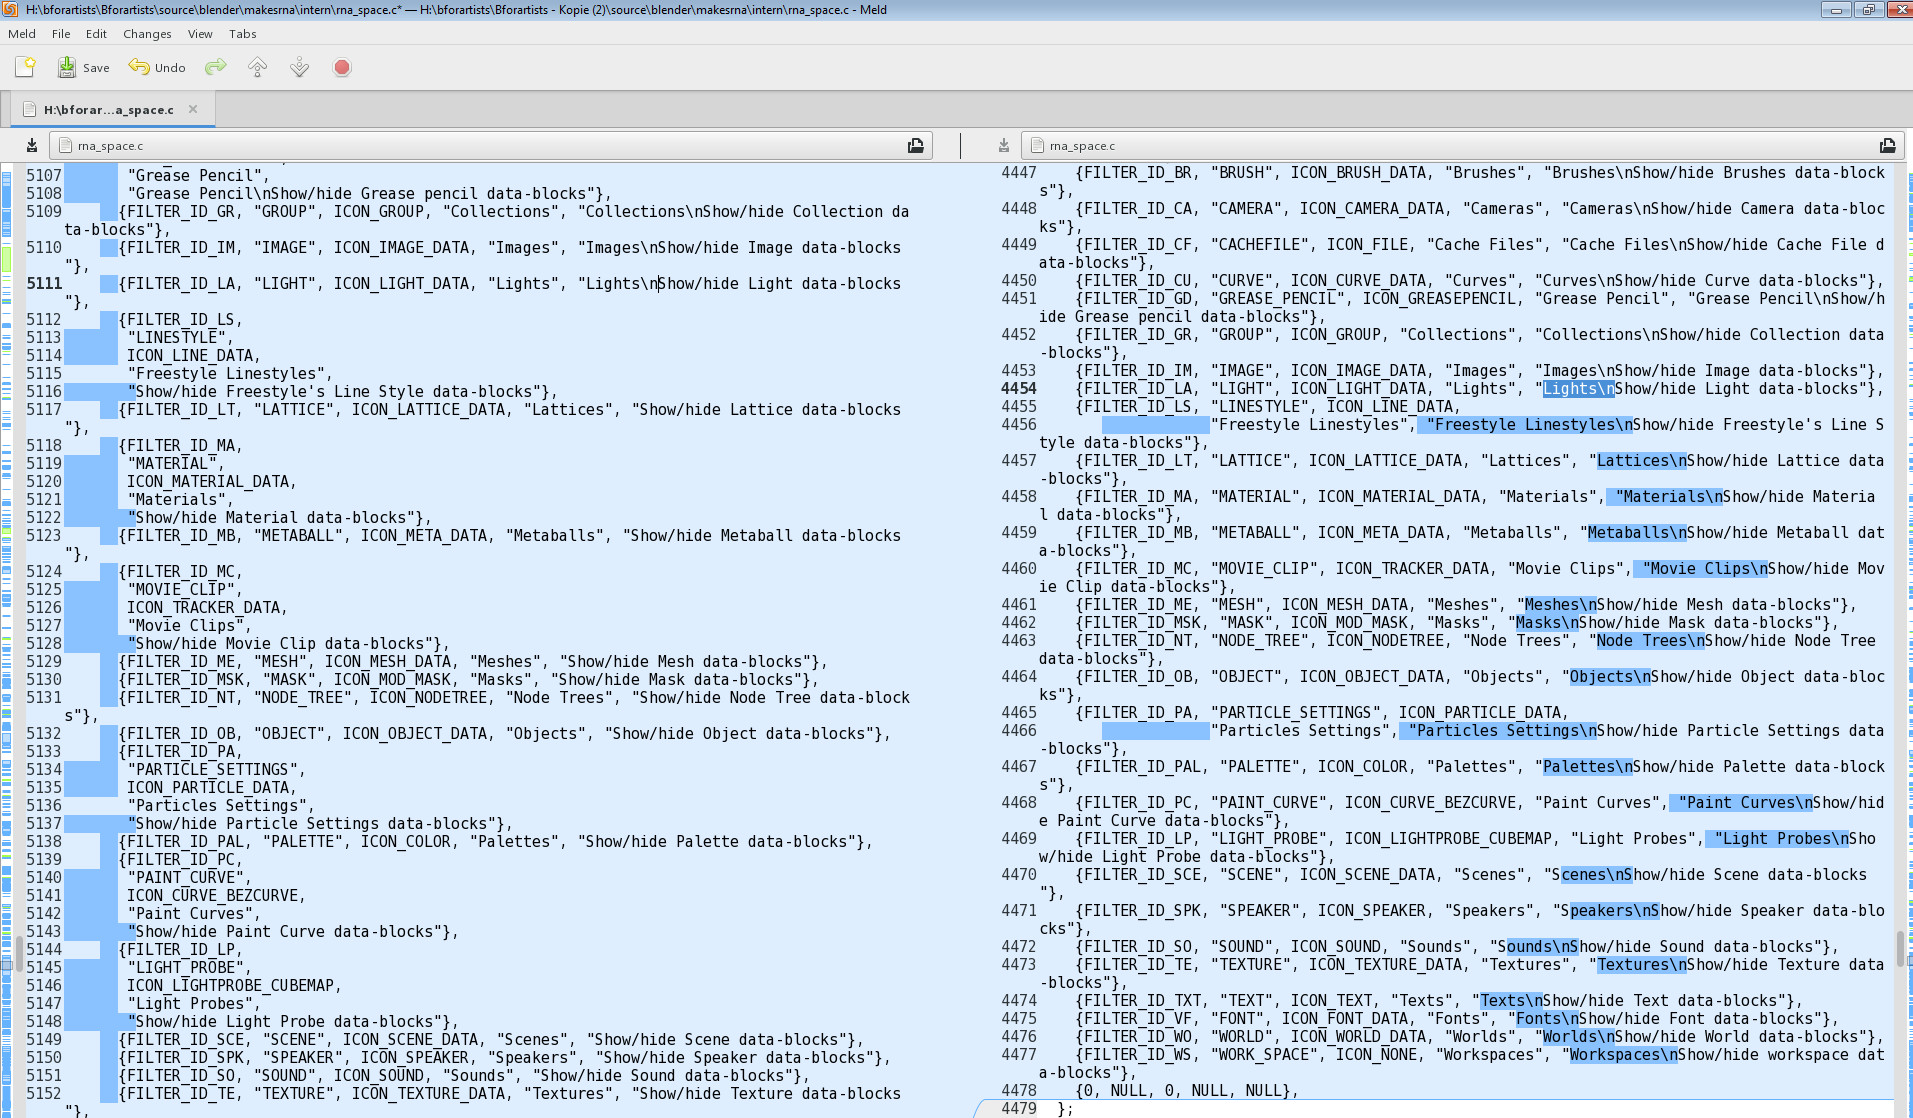Open file chooser icon in left pane
The image size is (1913, 1118).
coord(915,146)
